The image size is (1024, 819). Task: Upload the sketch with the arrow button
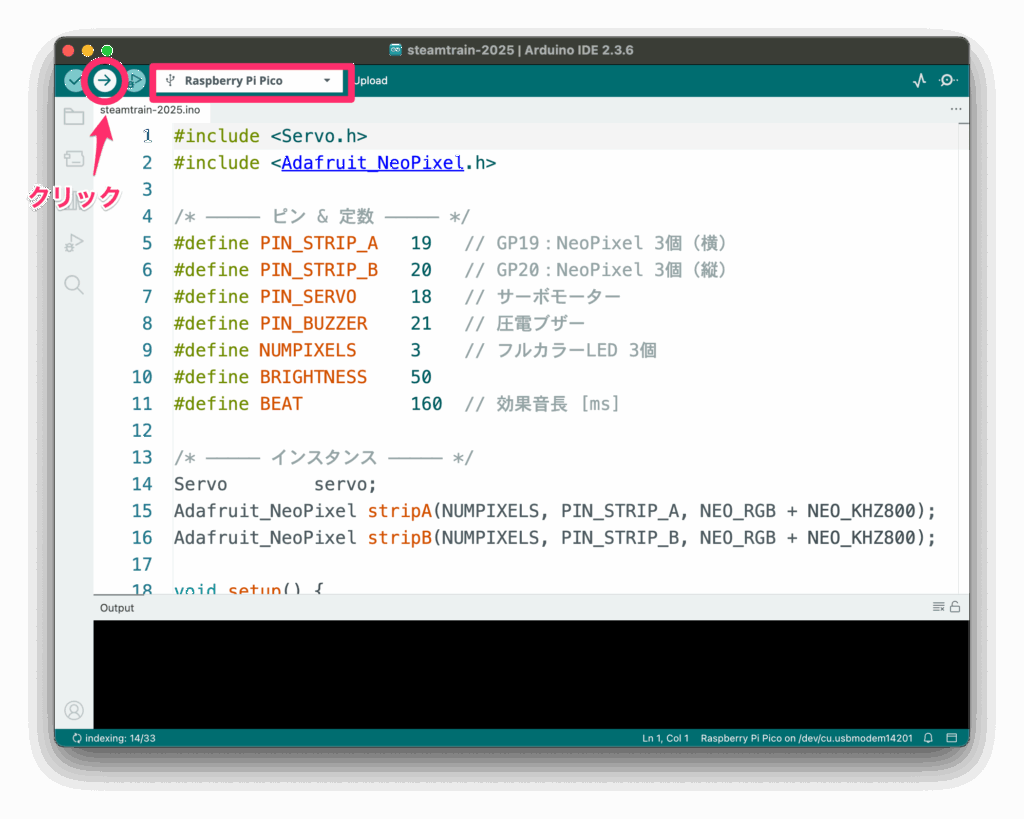click(x=104, y=80)
